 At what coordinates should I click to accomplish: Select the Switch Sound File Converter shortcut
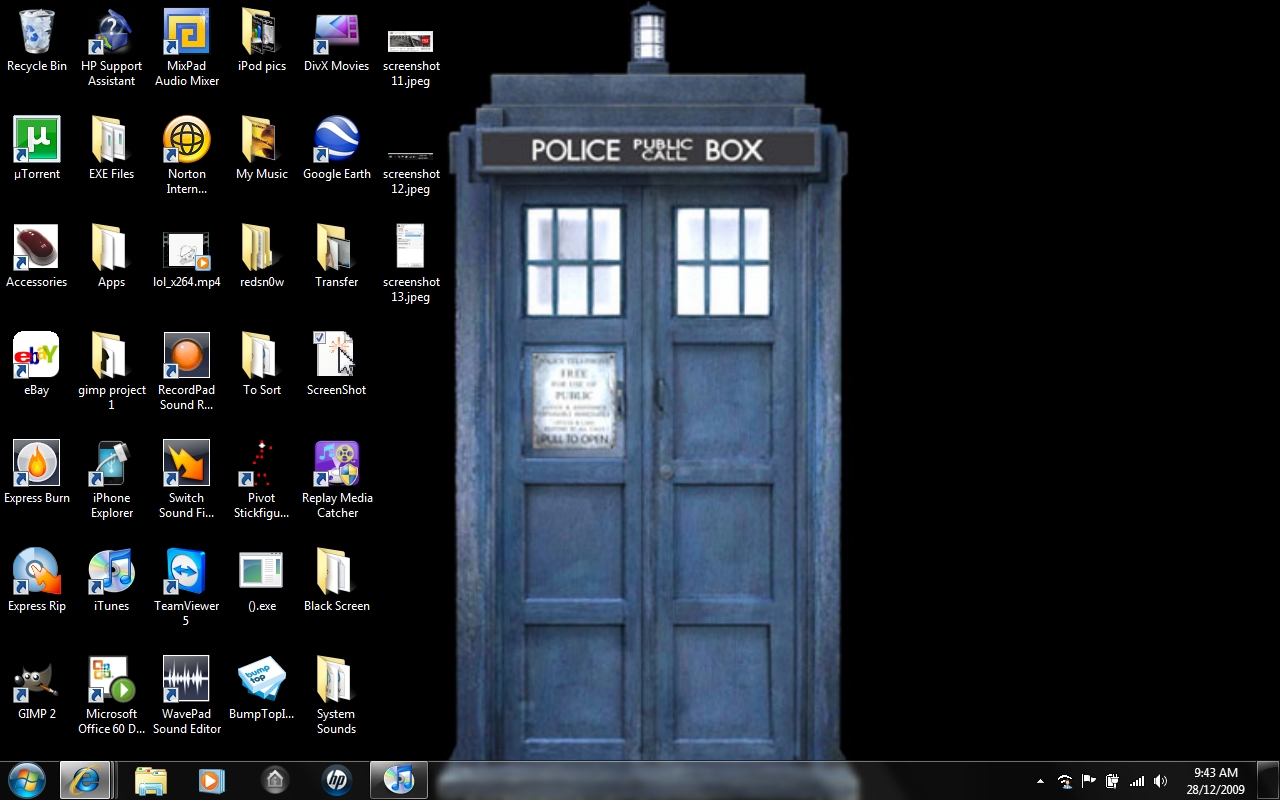click(186, 464)
